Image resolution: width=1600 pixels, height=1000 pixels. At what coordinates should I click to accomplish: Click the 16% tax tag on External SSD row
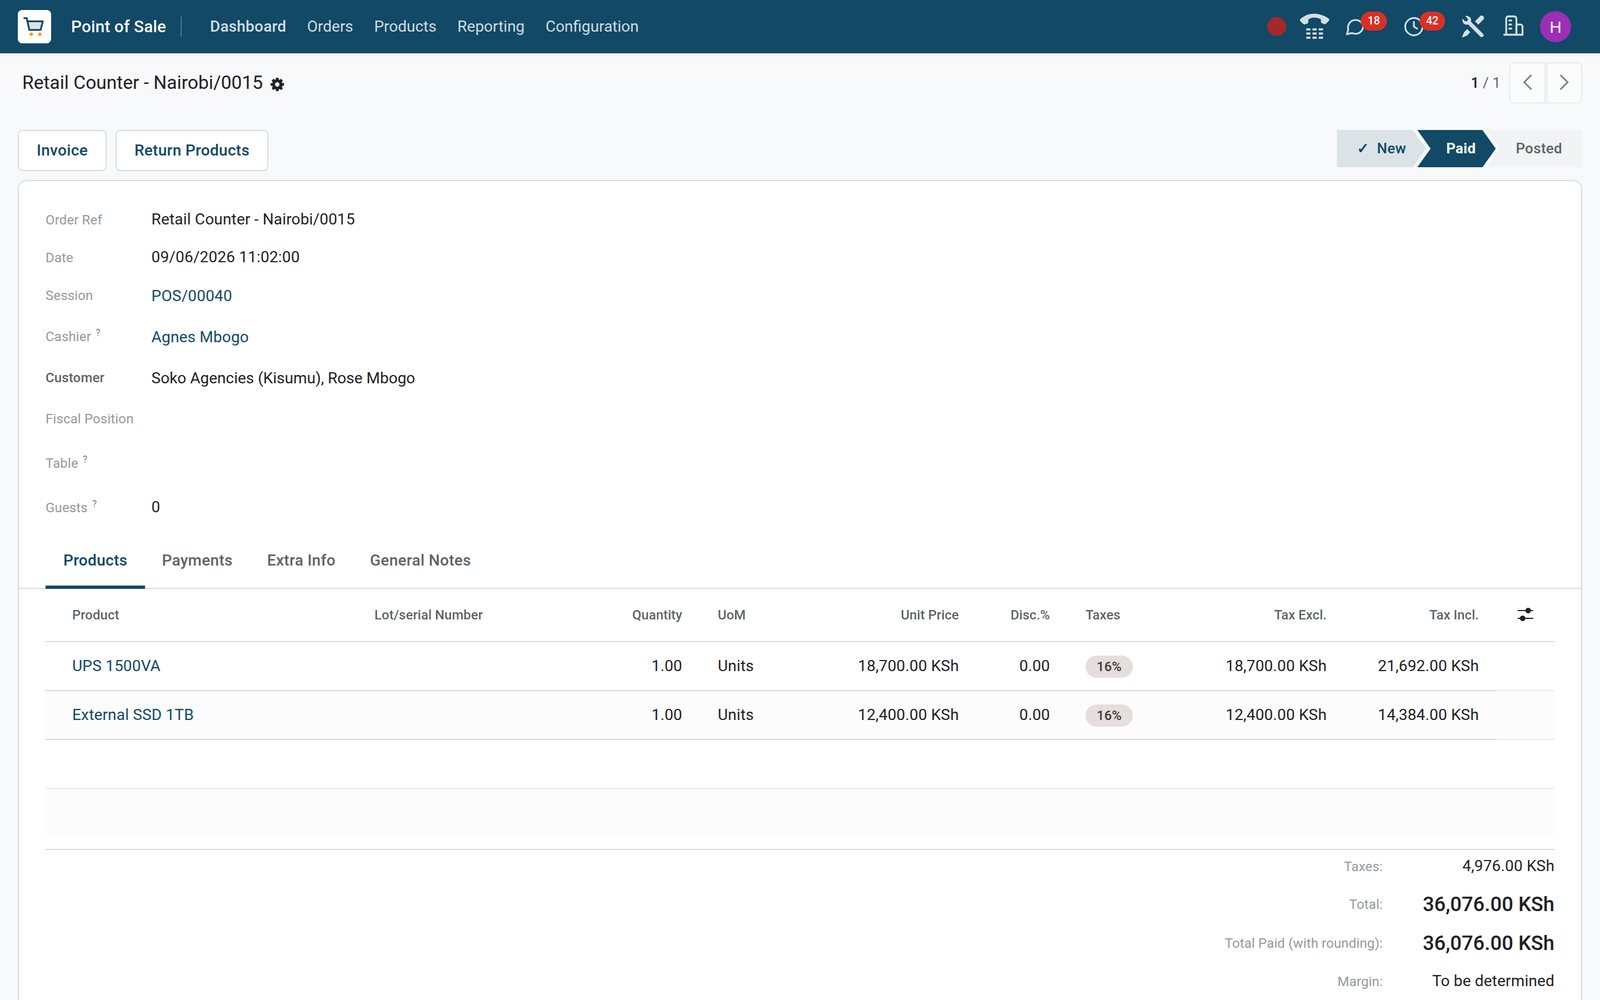tap(1109, 716)
